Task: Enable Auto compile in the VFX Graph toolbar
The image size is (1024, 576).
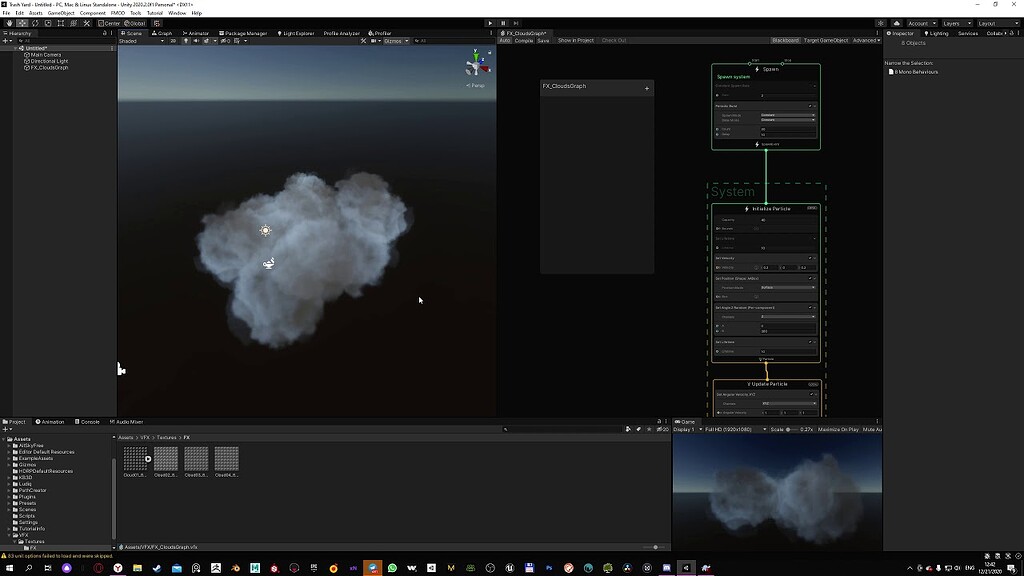Action: click(x=504, y=40)
